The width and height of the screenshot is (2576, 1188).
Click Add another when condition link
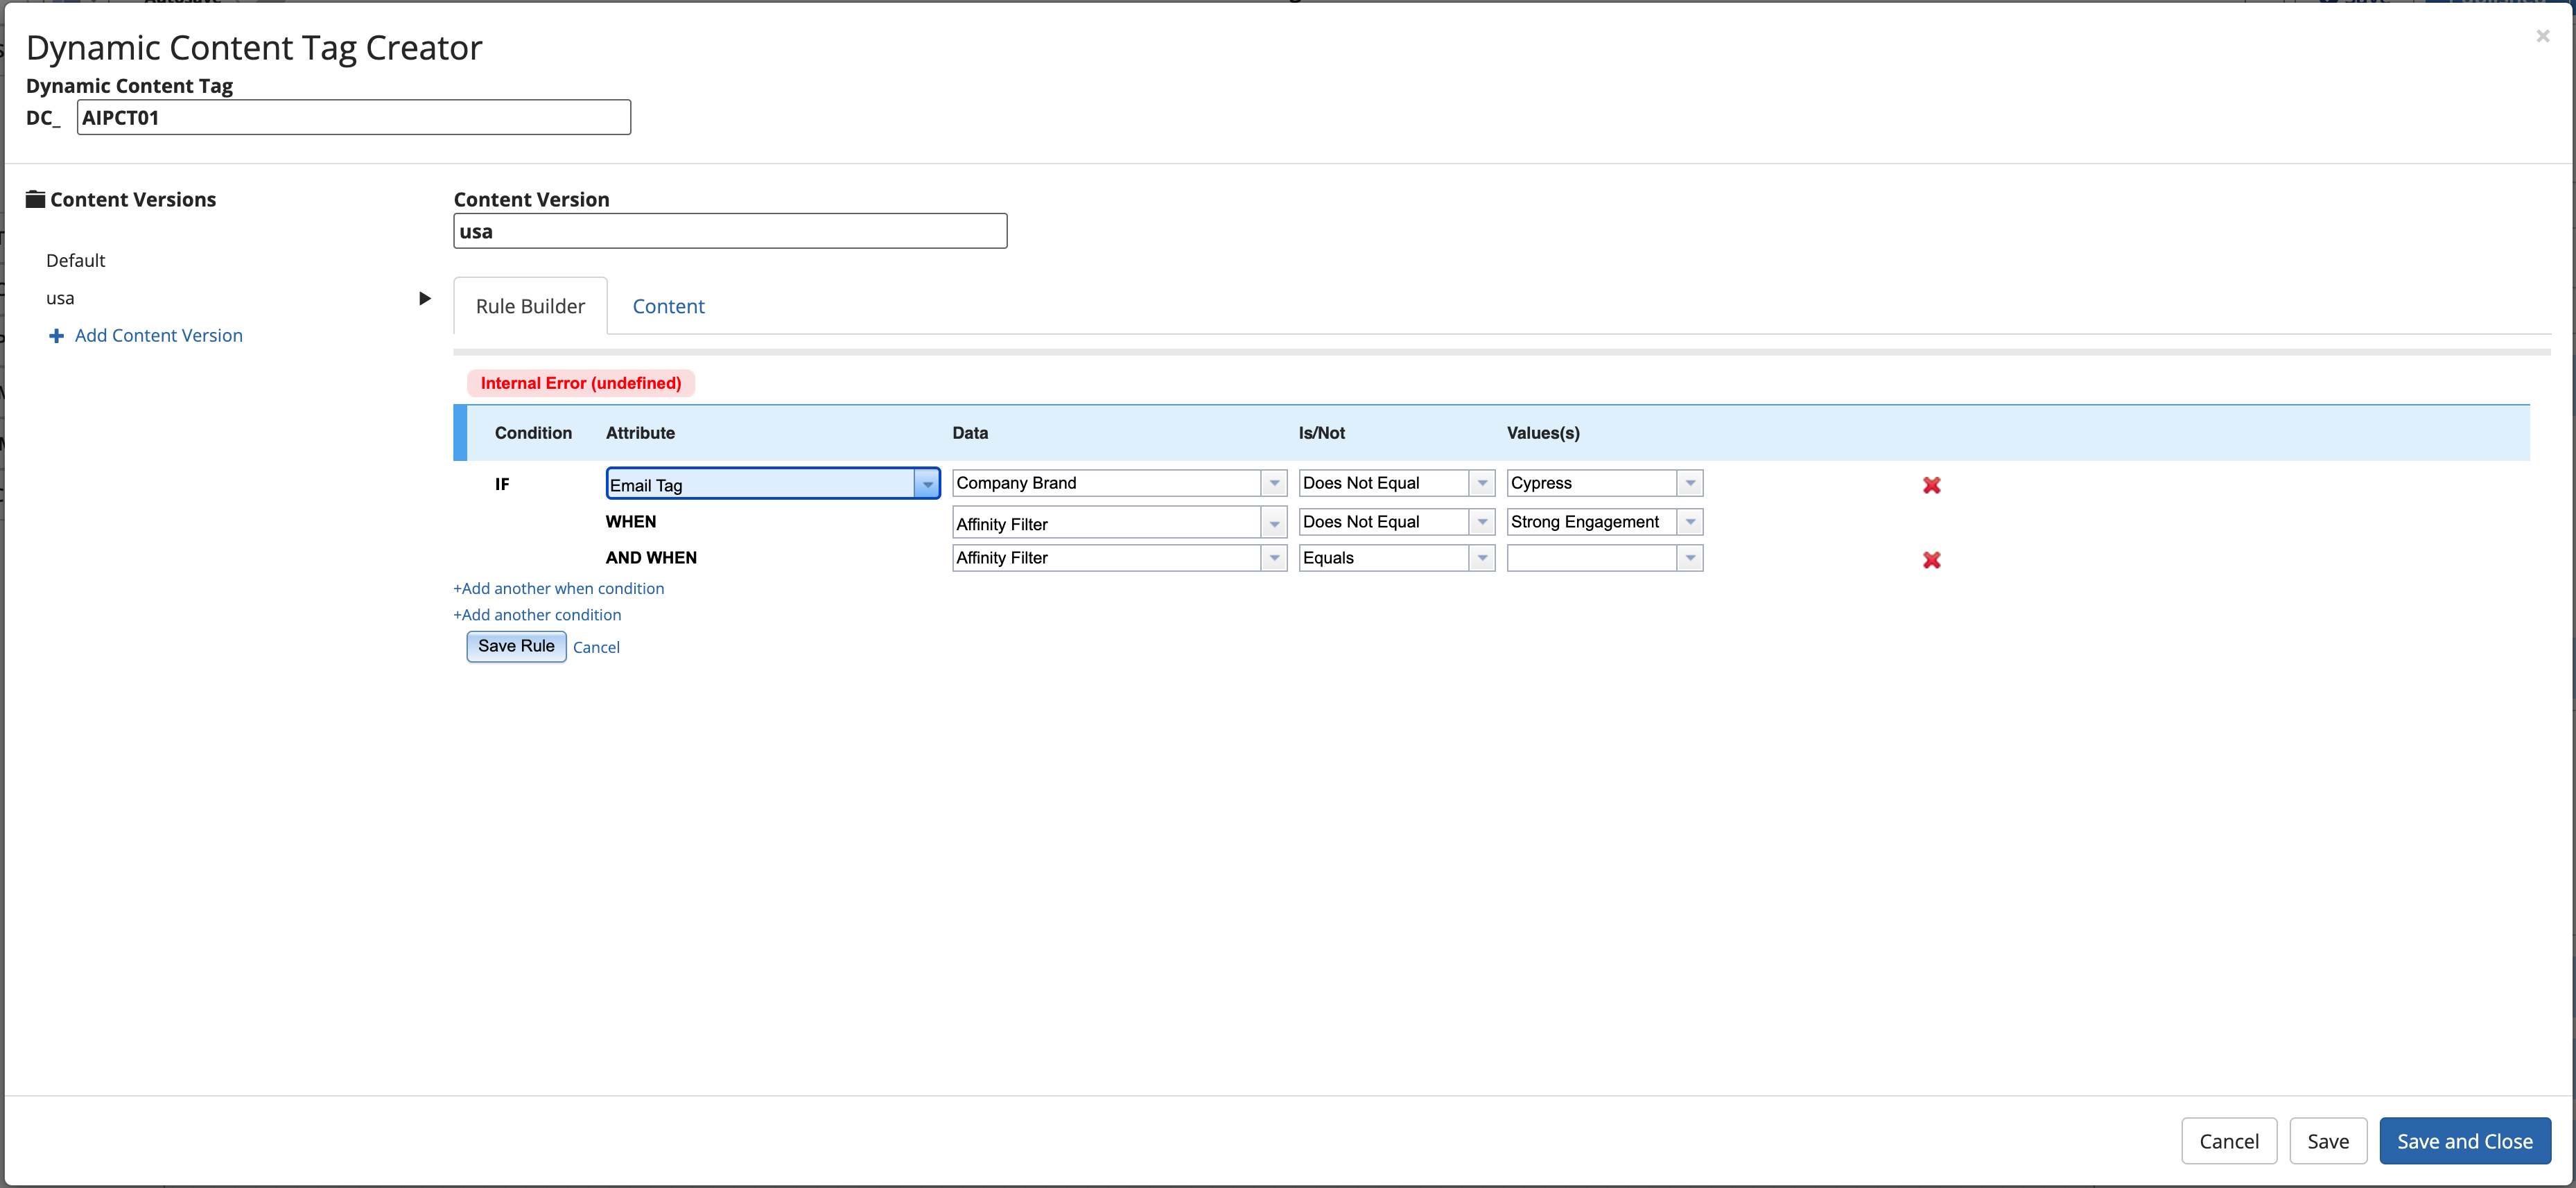coord(559,588)
